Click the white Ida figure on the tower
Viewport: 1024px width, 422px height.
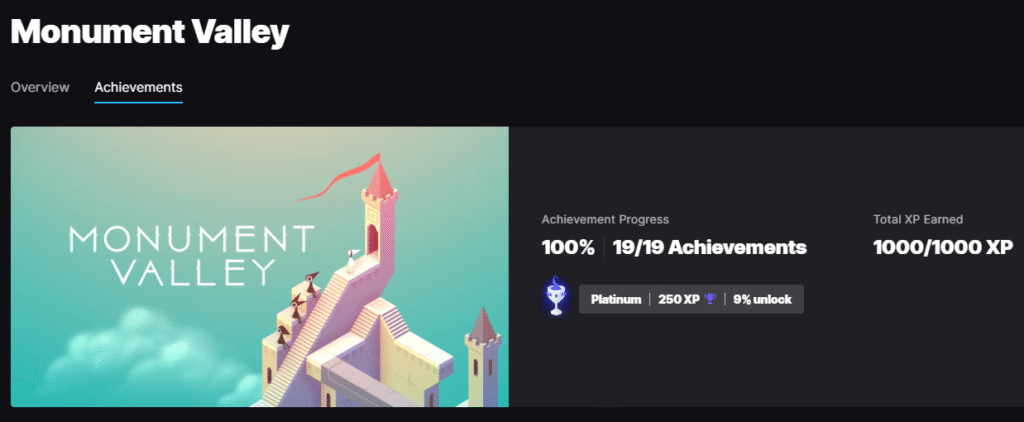pyautogui.click(x=351, y=261)
